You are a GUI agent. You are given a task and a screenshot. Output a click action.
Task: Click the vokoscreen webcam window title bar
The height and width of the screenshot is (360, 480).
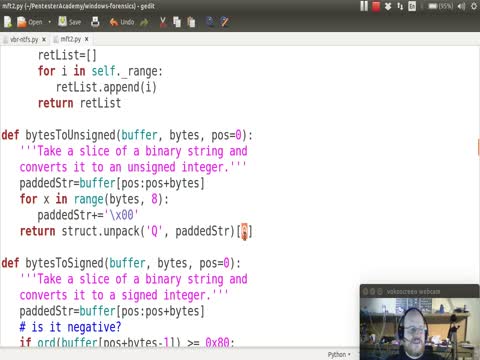[420, 291]
